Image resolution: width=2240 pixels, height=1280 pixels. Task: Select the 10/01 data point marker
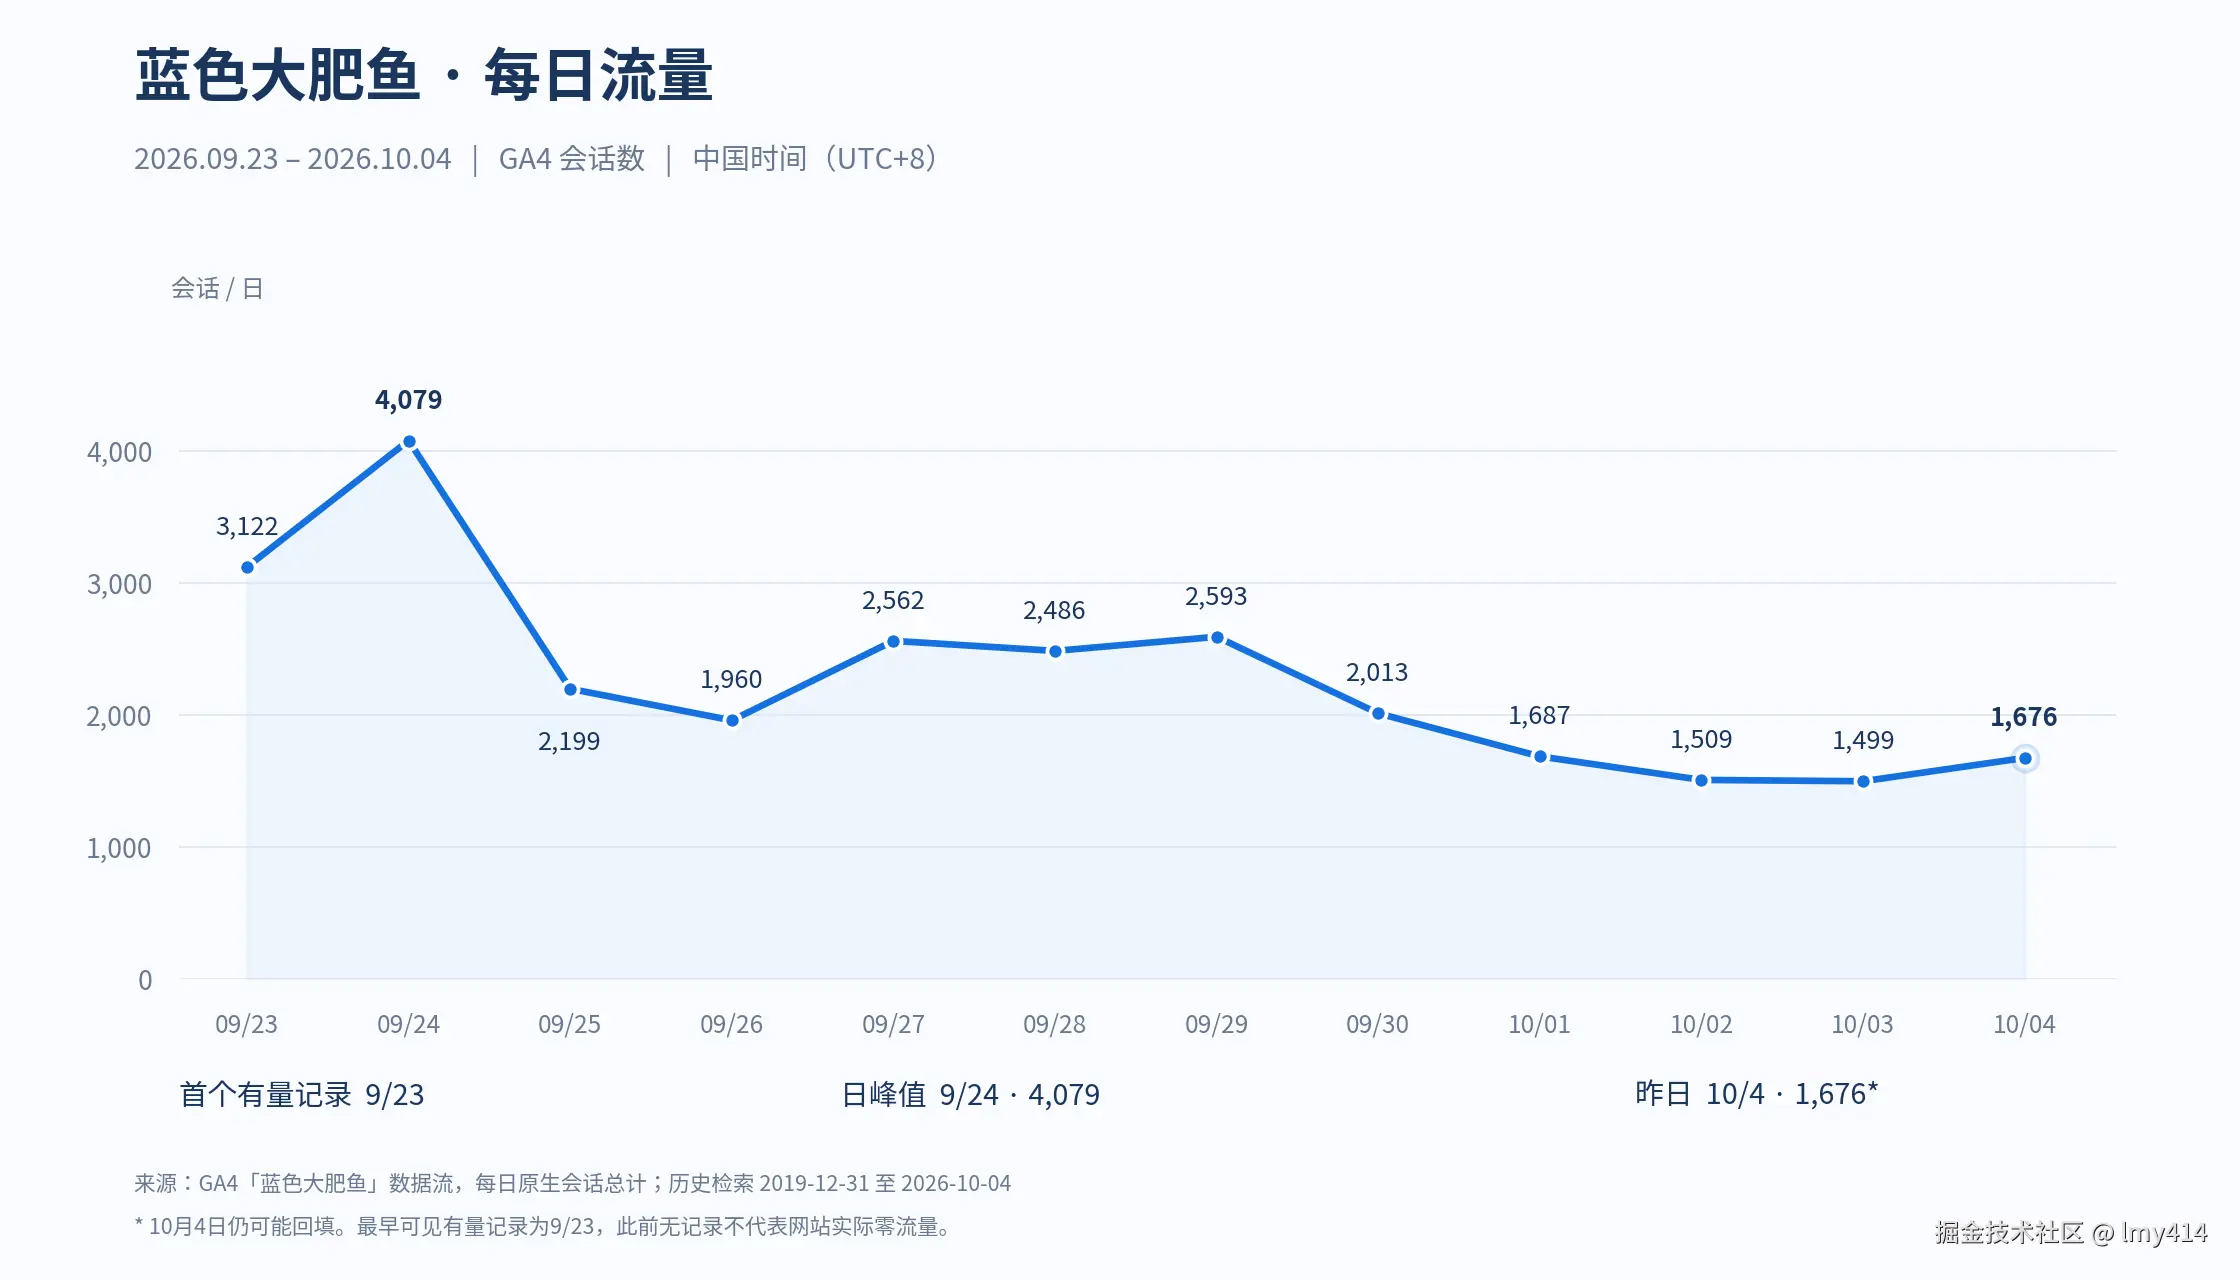[x=1540, y=757]
